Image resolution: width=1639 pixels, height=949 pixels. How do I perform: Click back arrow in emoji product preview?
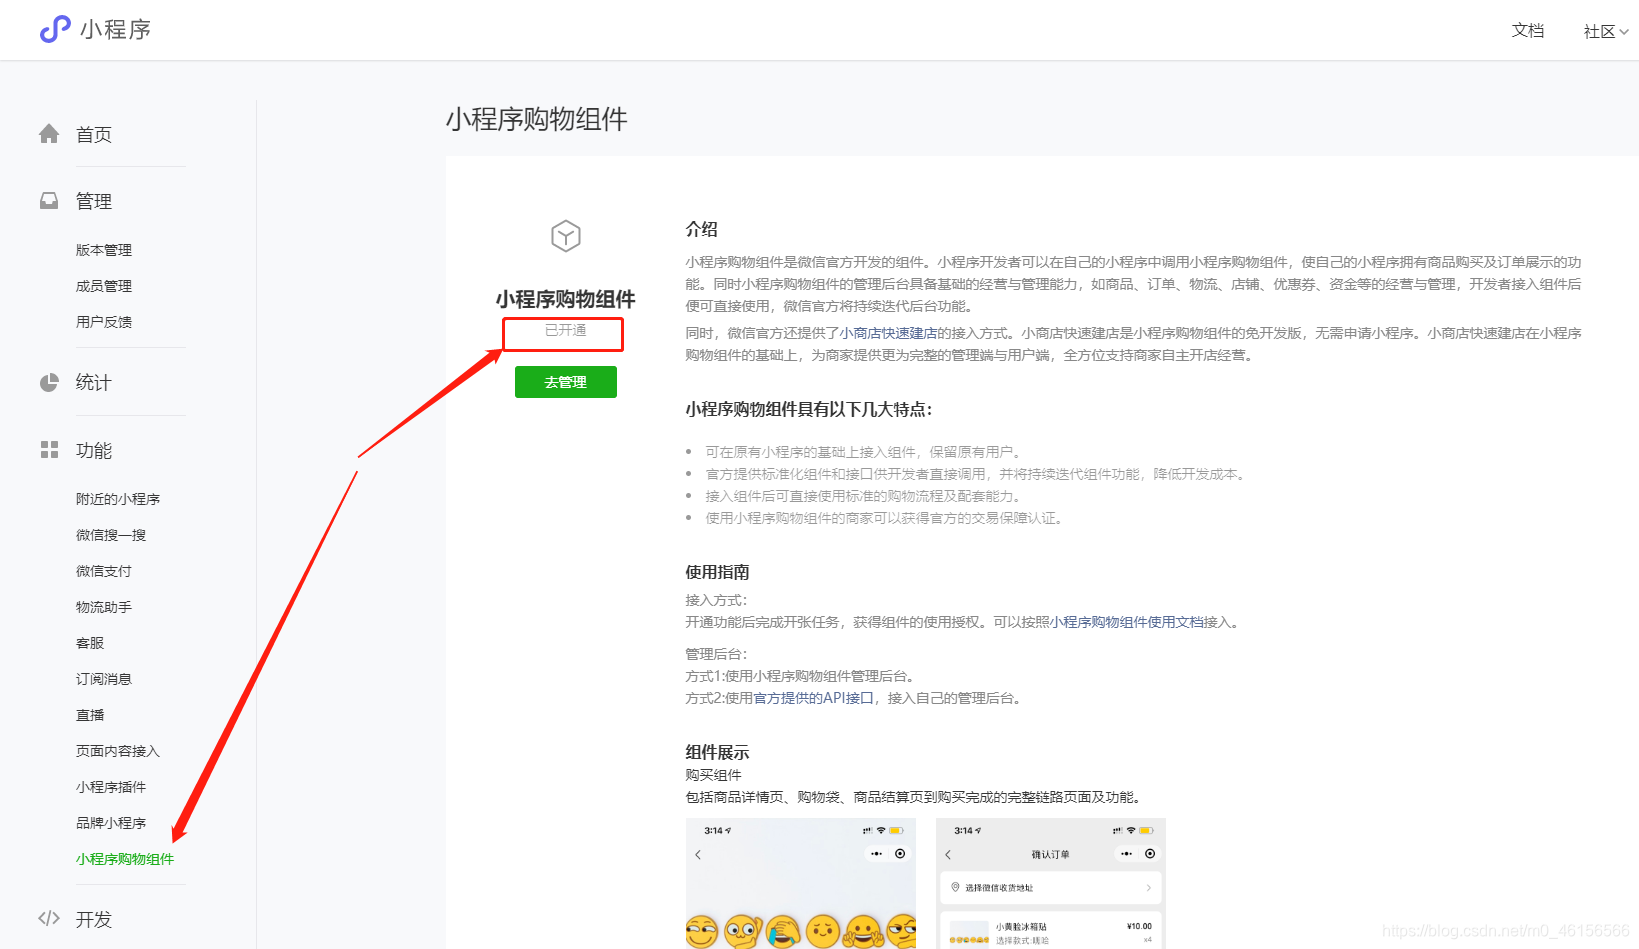click(x=698, y=855)
